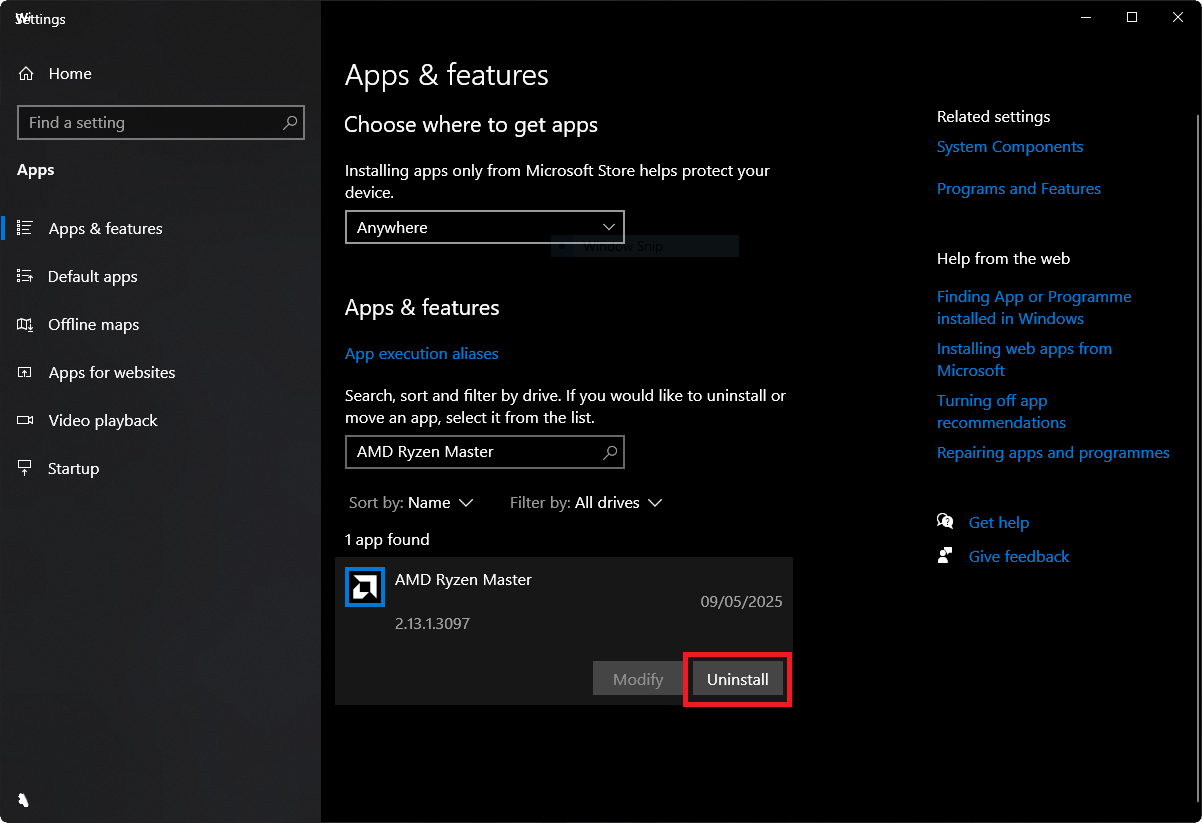This screenshot has width=1202, height=823.
Task: Open the Anywhere app source dropdown
Action: [x=484, y=227]
